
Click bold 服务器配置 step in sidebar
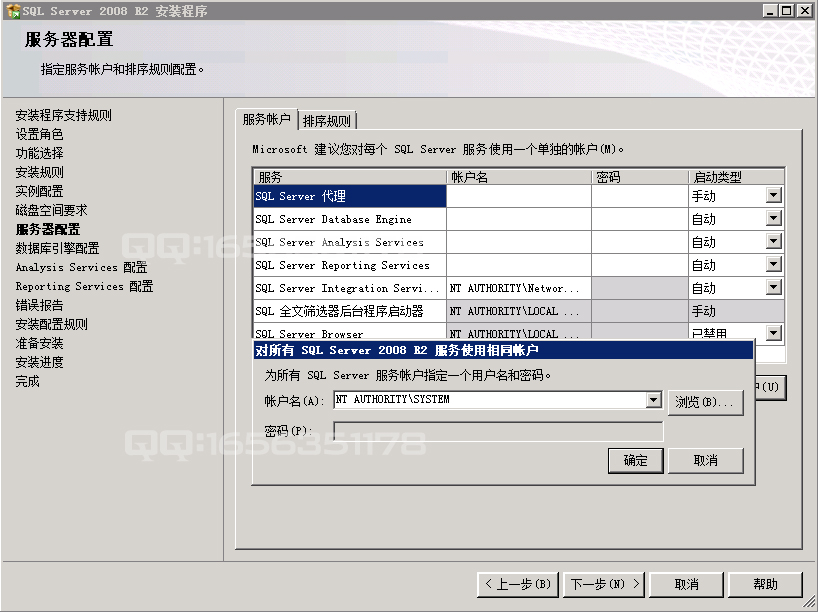[47, 229]
